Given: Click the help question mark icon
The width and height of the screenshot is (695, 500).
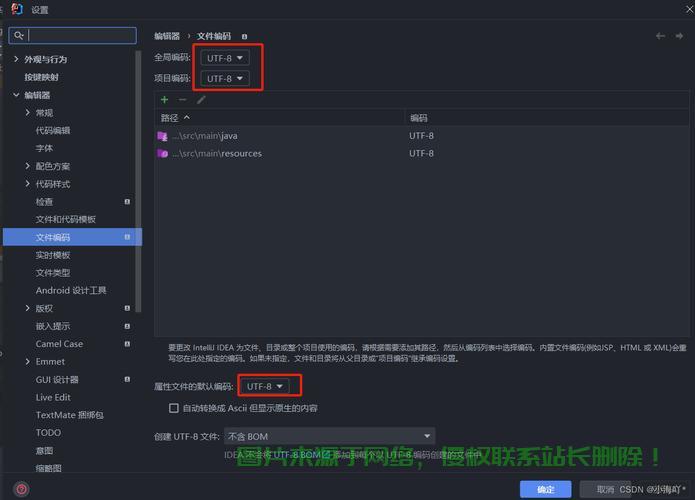Looking at the screenshot, I should click(x=21, y=489).
